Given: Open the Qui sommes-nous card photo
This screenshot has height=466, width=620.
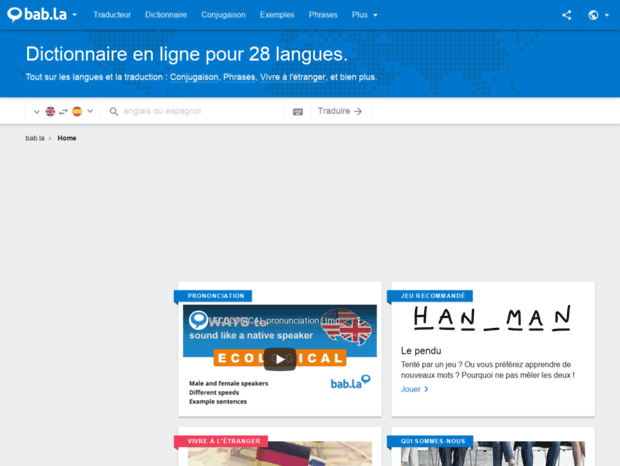Looking at the screenshot, I should pos(493,454).
